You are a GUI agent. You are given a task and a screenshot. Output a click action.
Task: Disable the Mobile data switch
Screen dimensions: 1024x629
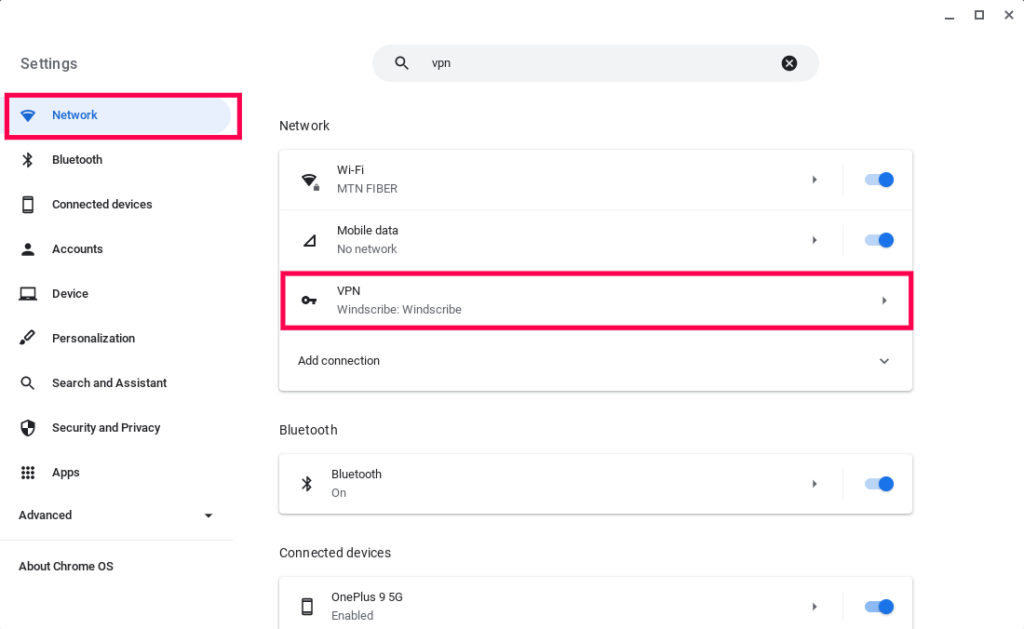[x=878, y=240]
